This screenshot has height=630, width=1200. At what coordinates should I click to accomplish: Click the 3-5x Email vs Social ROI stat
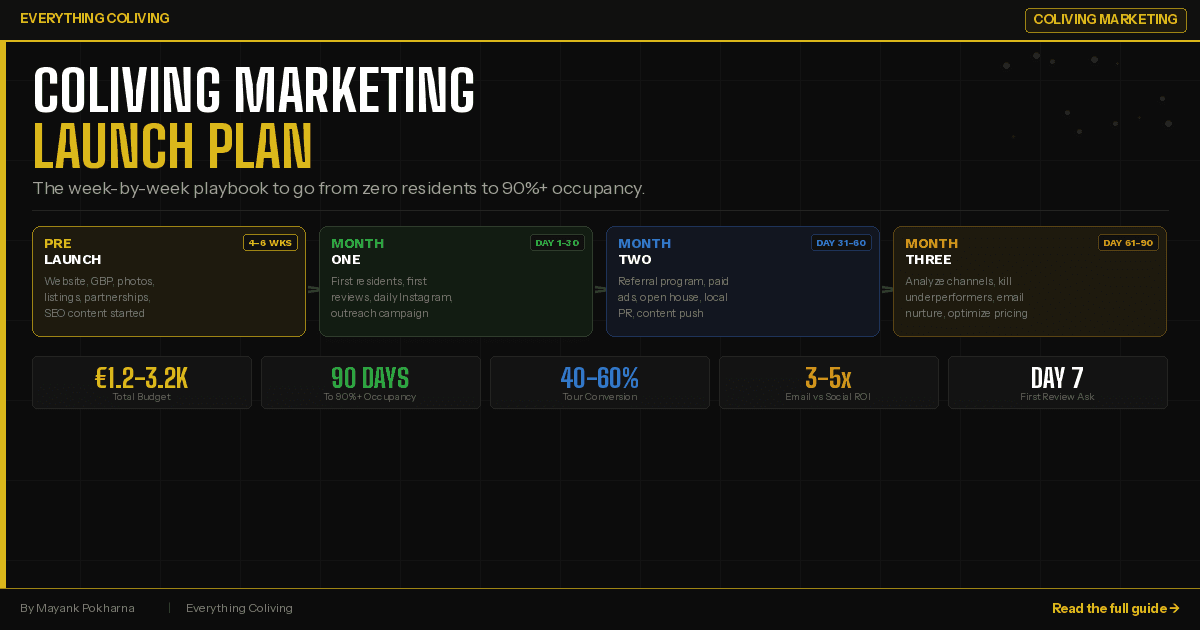828,382
